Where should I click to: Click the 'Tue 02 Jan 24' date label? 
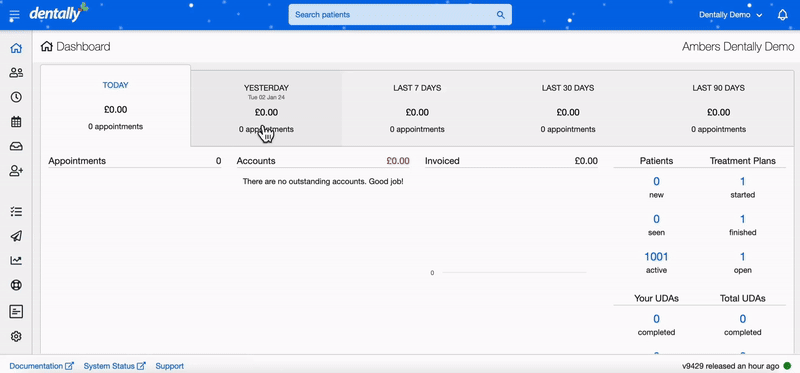click(x=266, y=97)
